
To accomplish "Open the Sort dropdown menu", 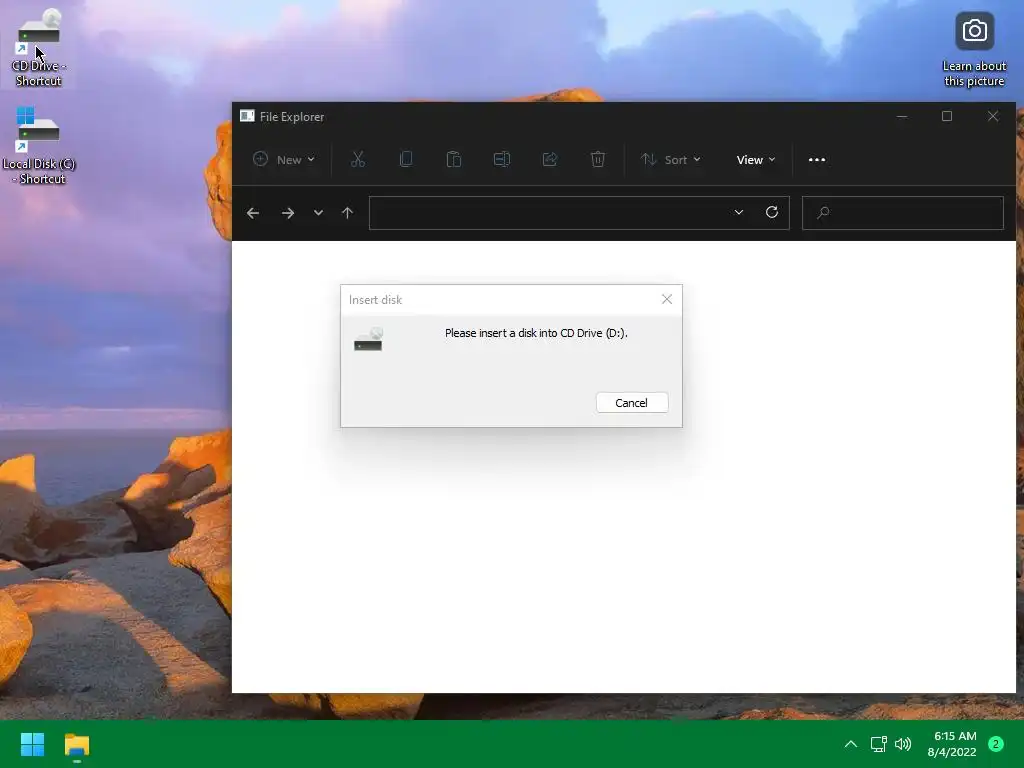I will coord(671,159).
